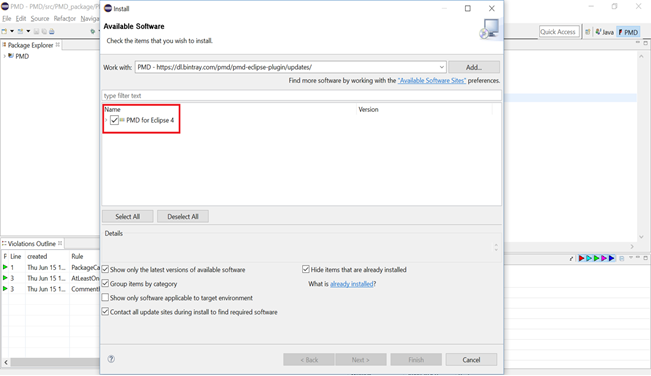Click the Cancel button
651x376 pixels.
[471, 359]
